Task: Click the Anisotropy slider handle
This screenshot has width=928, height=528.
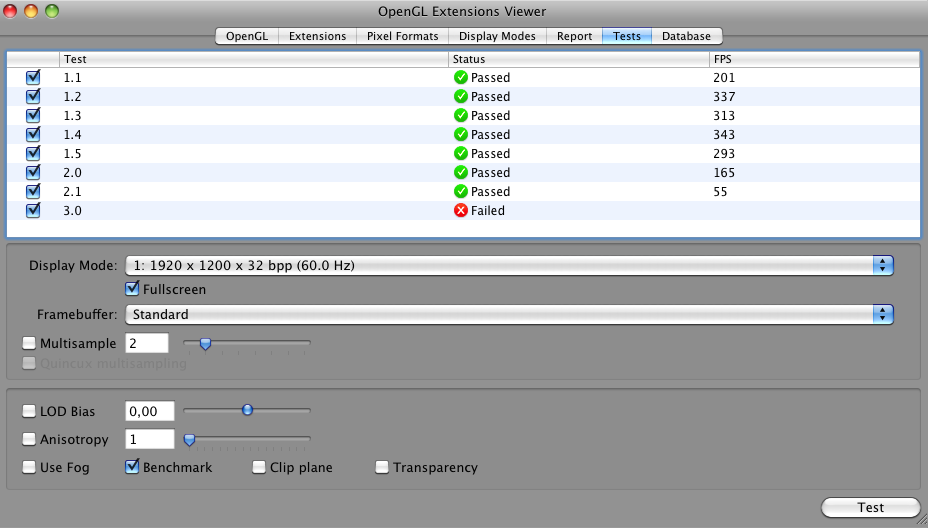Action: coord(189,440)
